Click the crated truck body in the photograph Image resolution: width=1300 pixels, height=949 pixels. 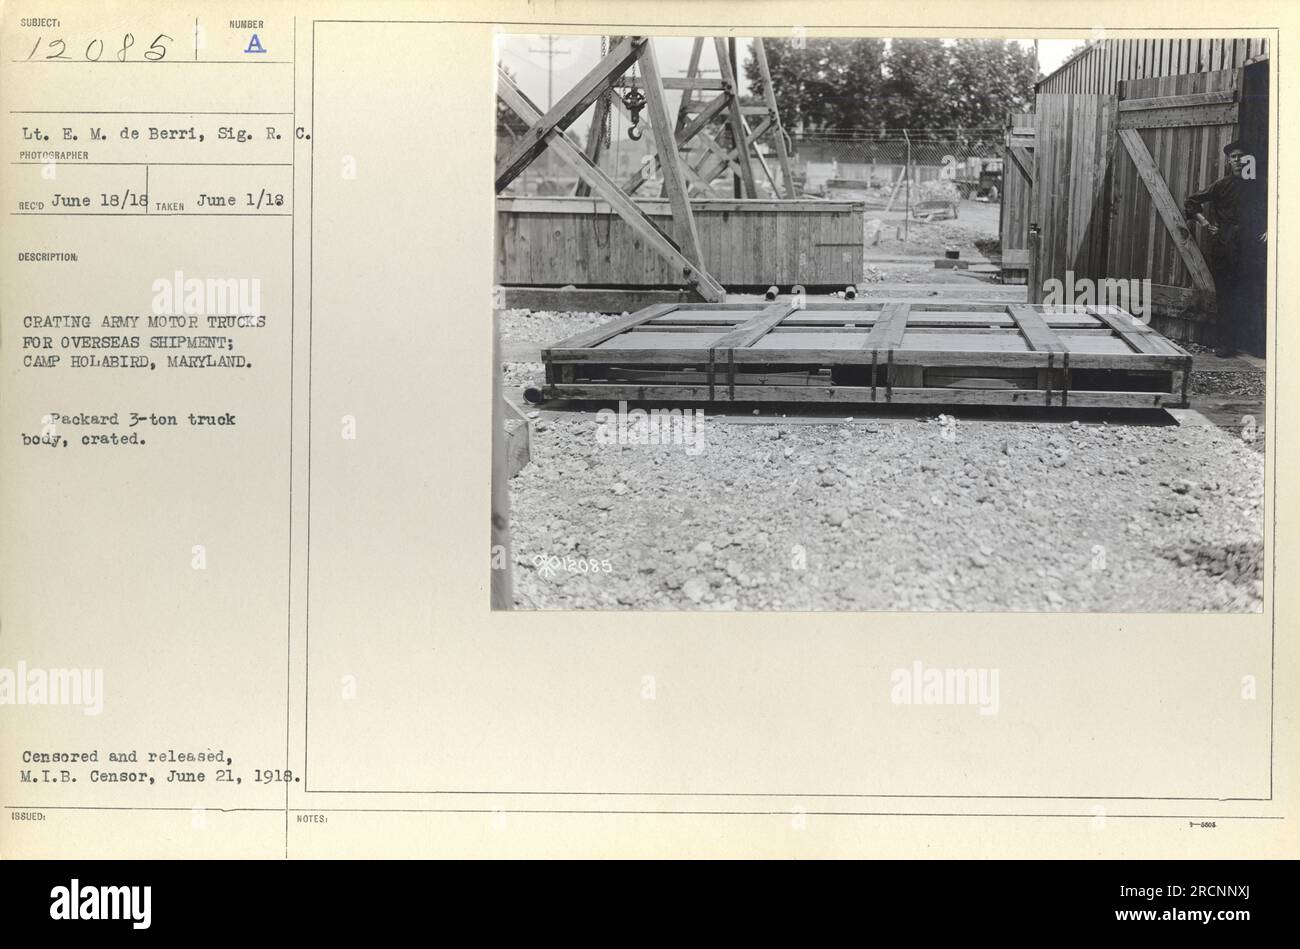(866, 354)
